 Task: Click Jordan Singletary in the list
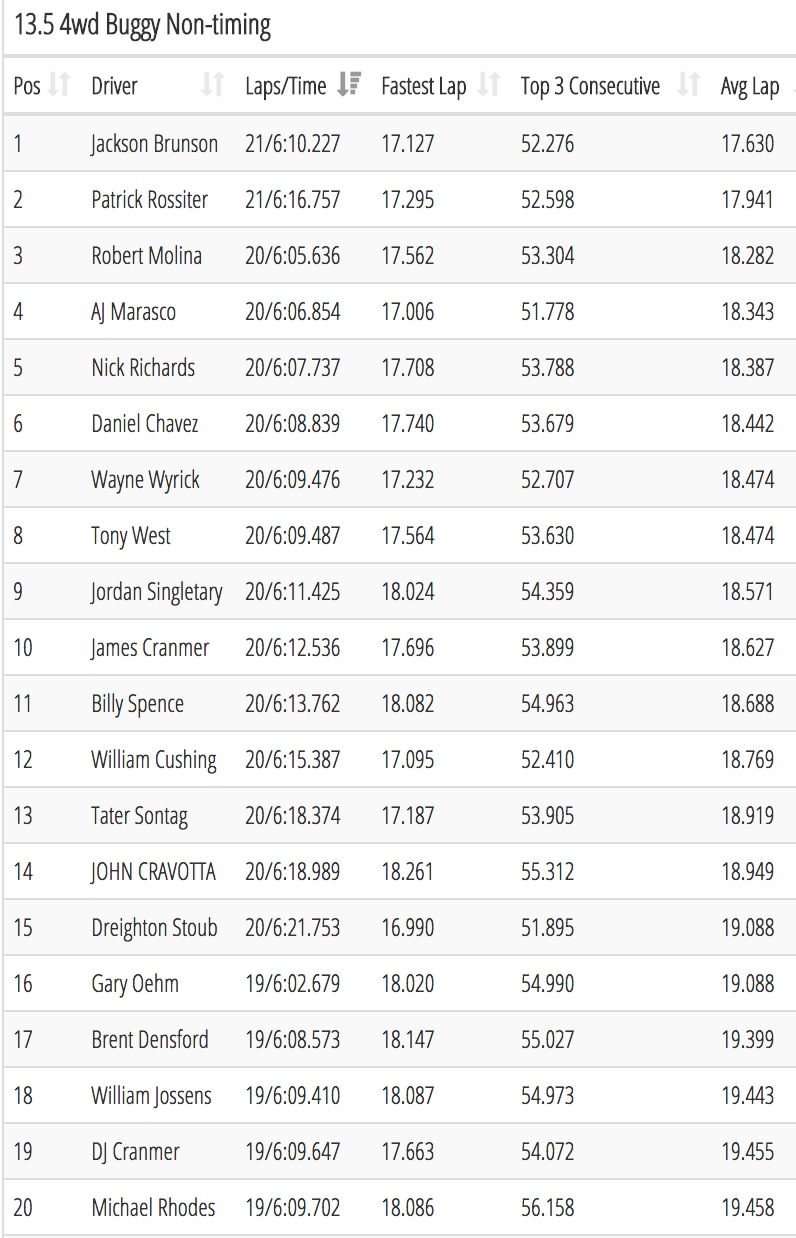[156, 592]
